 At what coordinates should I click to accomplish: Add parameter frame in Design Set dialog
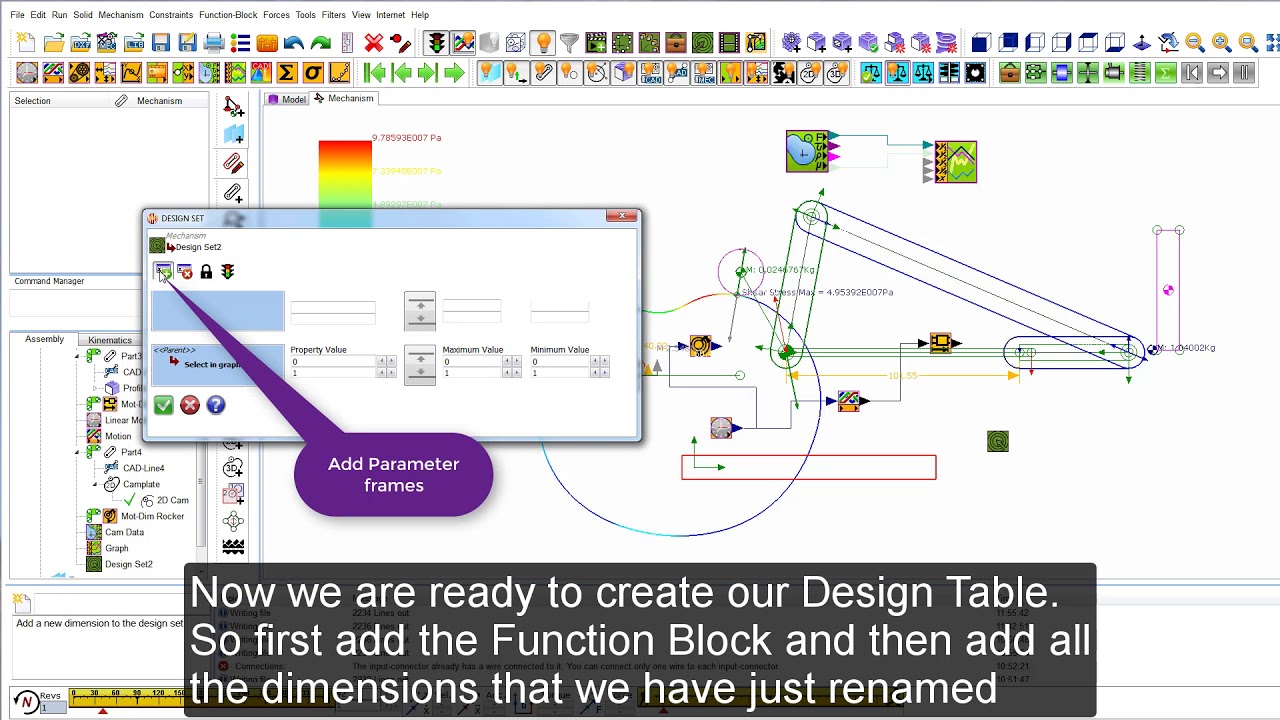tap(162, 272)
